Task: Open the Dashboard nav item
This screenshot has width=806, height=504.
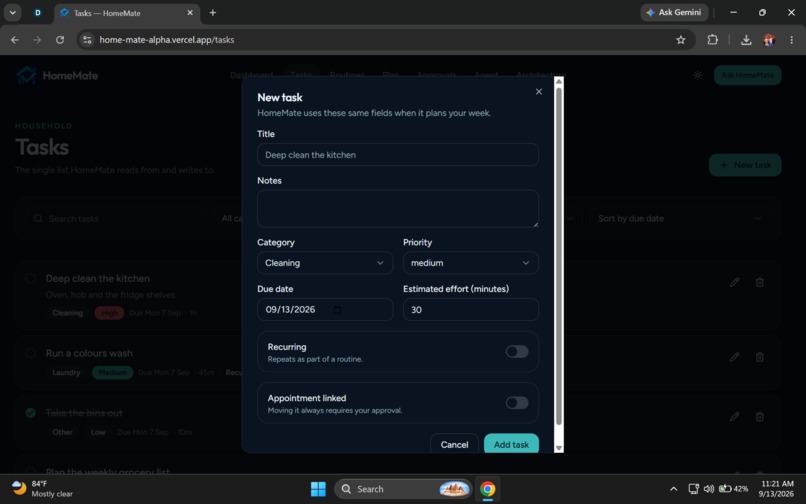Action: 251,75
